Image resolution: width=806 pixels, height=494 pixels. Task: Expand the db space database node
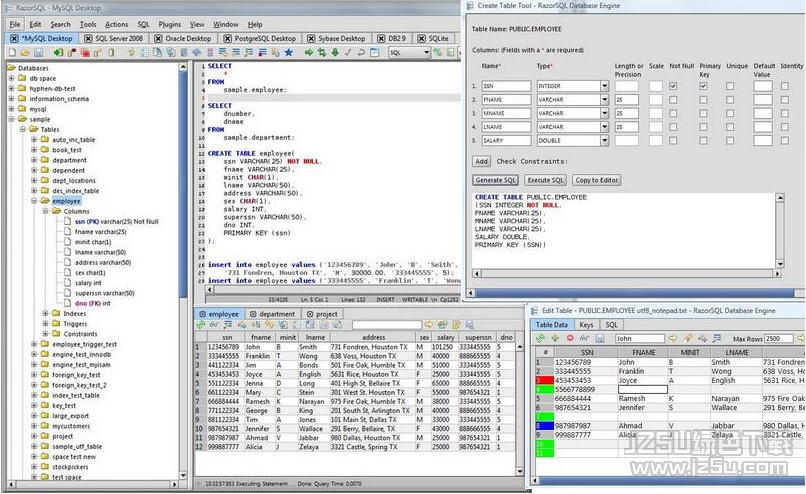coord(11,79)
